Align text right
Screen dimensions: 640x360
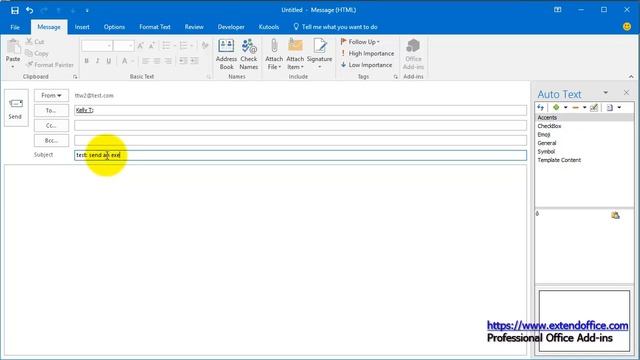point(168,61)
